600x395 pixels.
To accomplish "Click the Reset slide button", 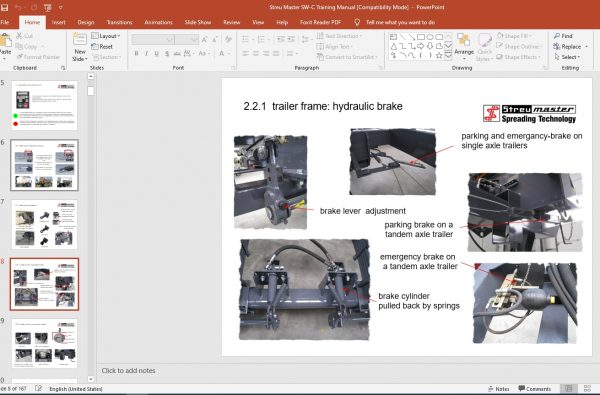I will click(102, 46).
